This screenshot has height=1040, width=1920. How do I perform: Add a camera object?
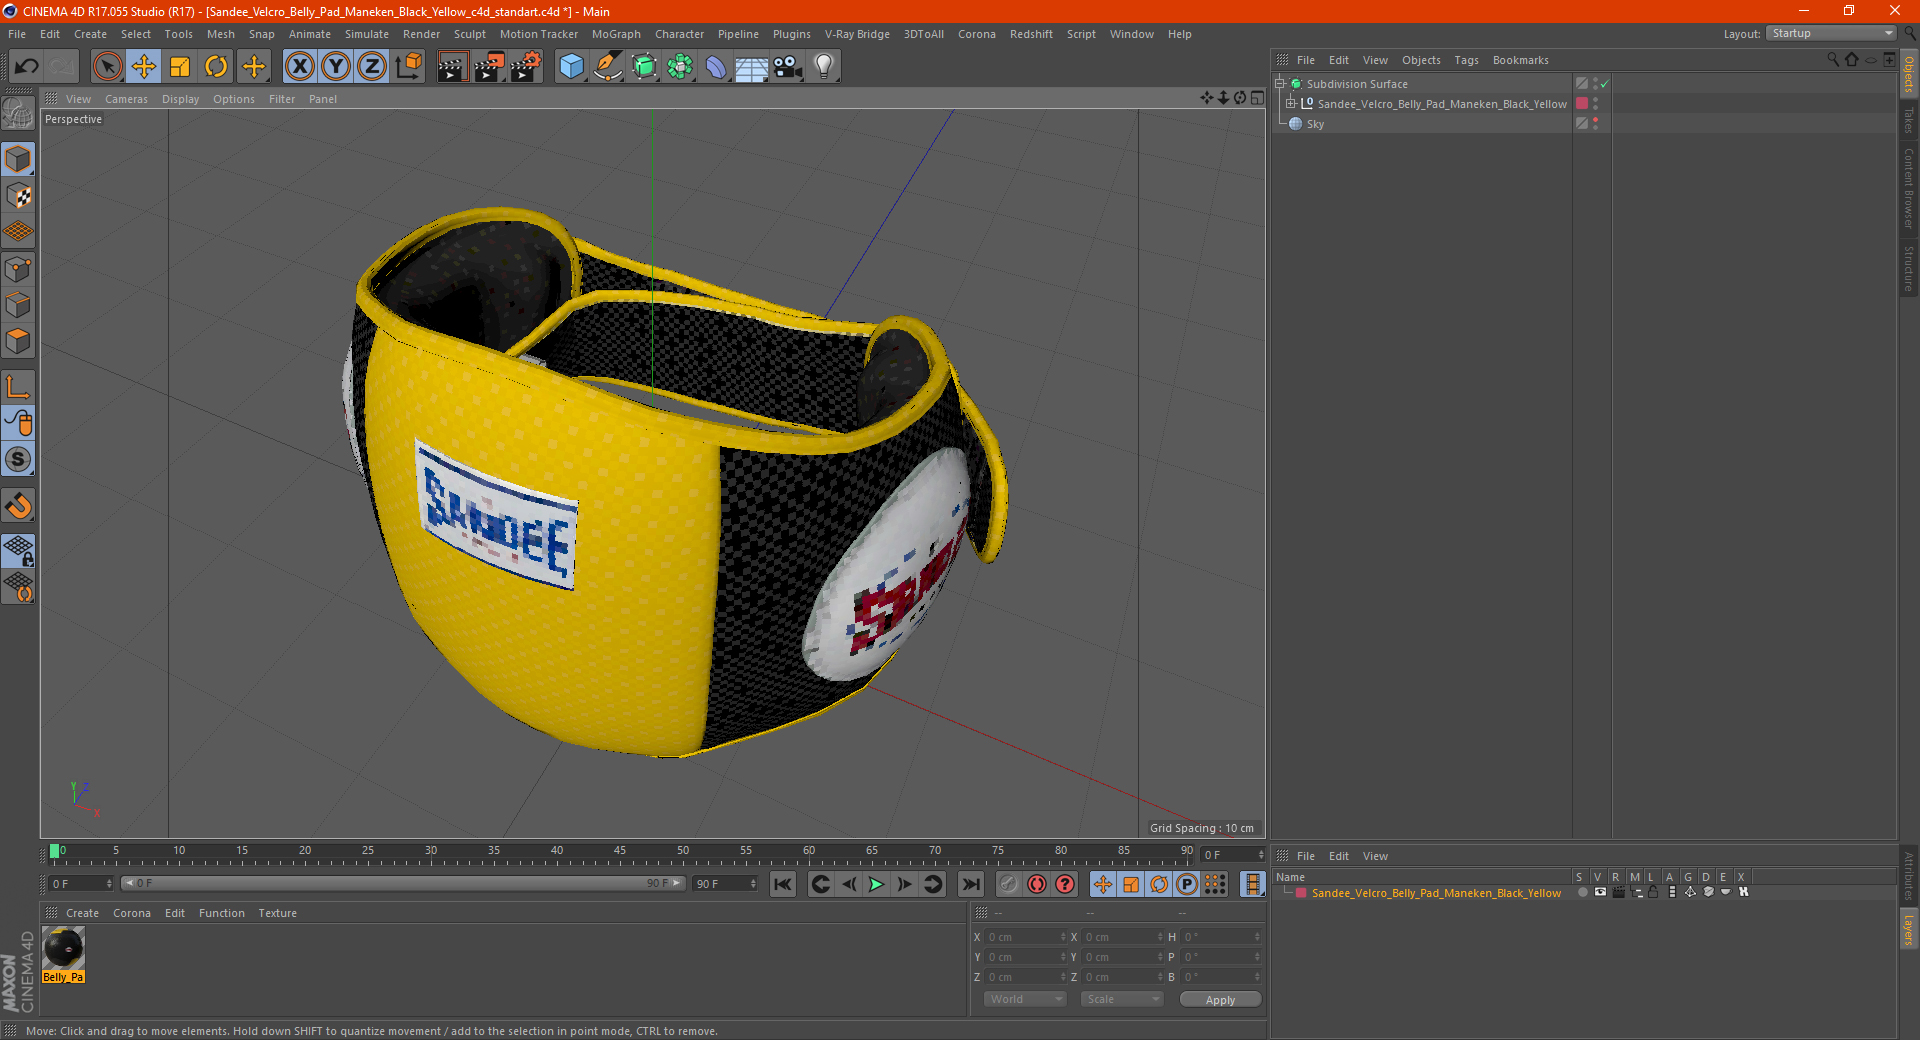787,67
